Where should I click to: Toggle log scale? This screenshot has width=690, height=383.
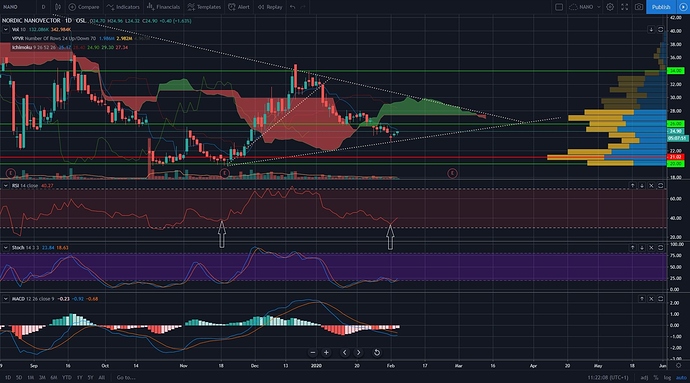[668, 378]
